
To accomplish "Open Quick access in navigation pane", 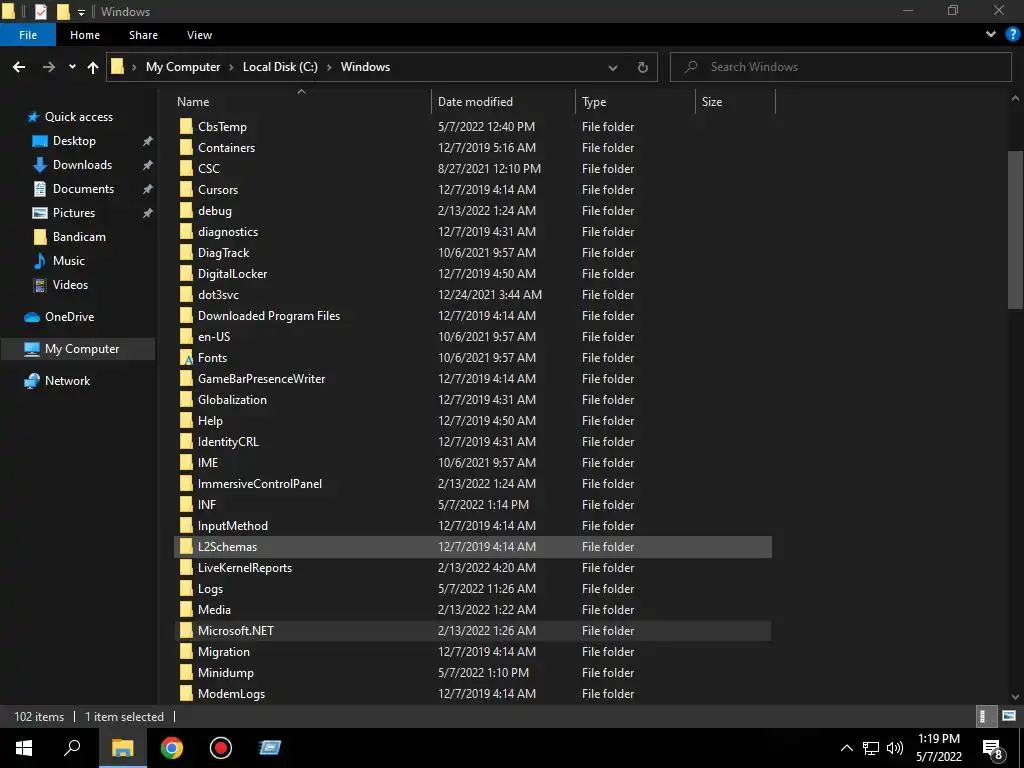I will [x=78, y=117].
